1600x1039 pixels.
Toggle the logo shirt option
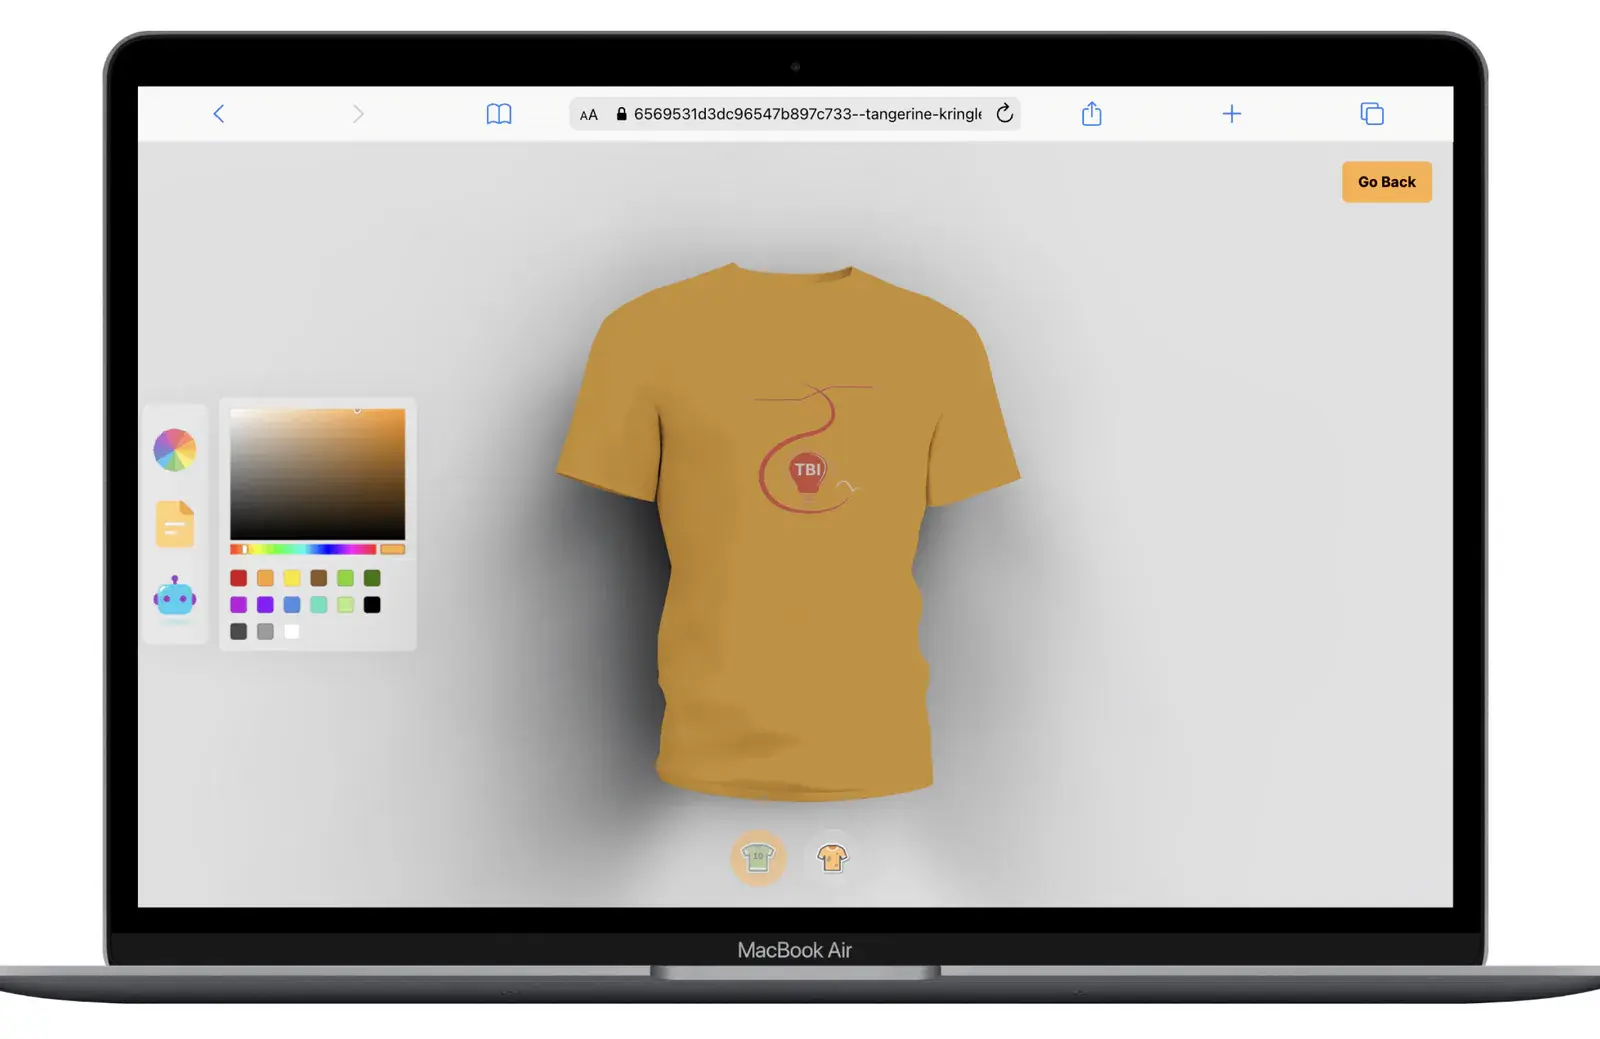[x=758, y=857]
